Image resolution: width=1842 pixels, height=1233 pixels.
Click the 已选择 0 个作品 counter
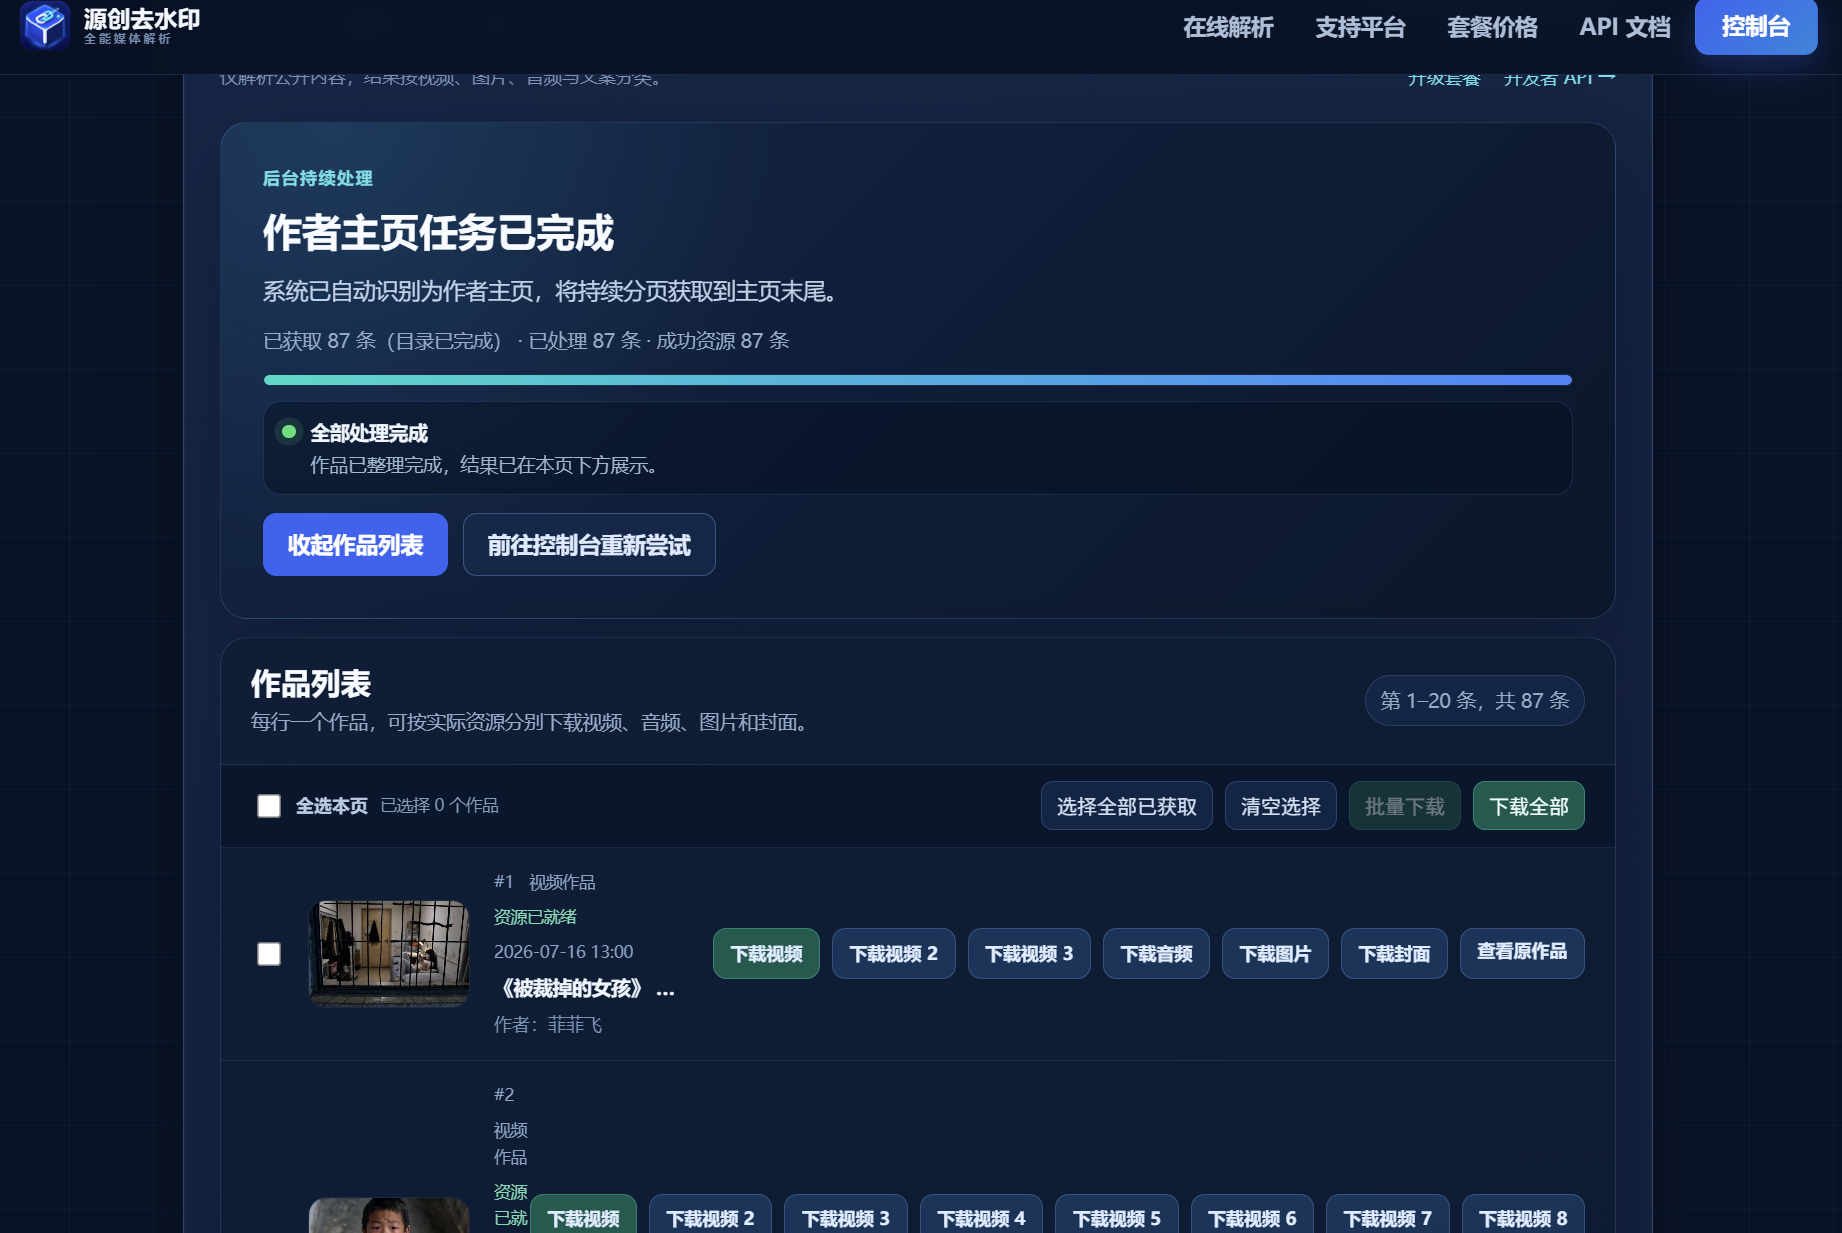click(x=439, y=805)
